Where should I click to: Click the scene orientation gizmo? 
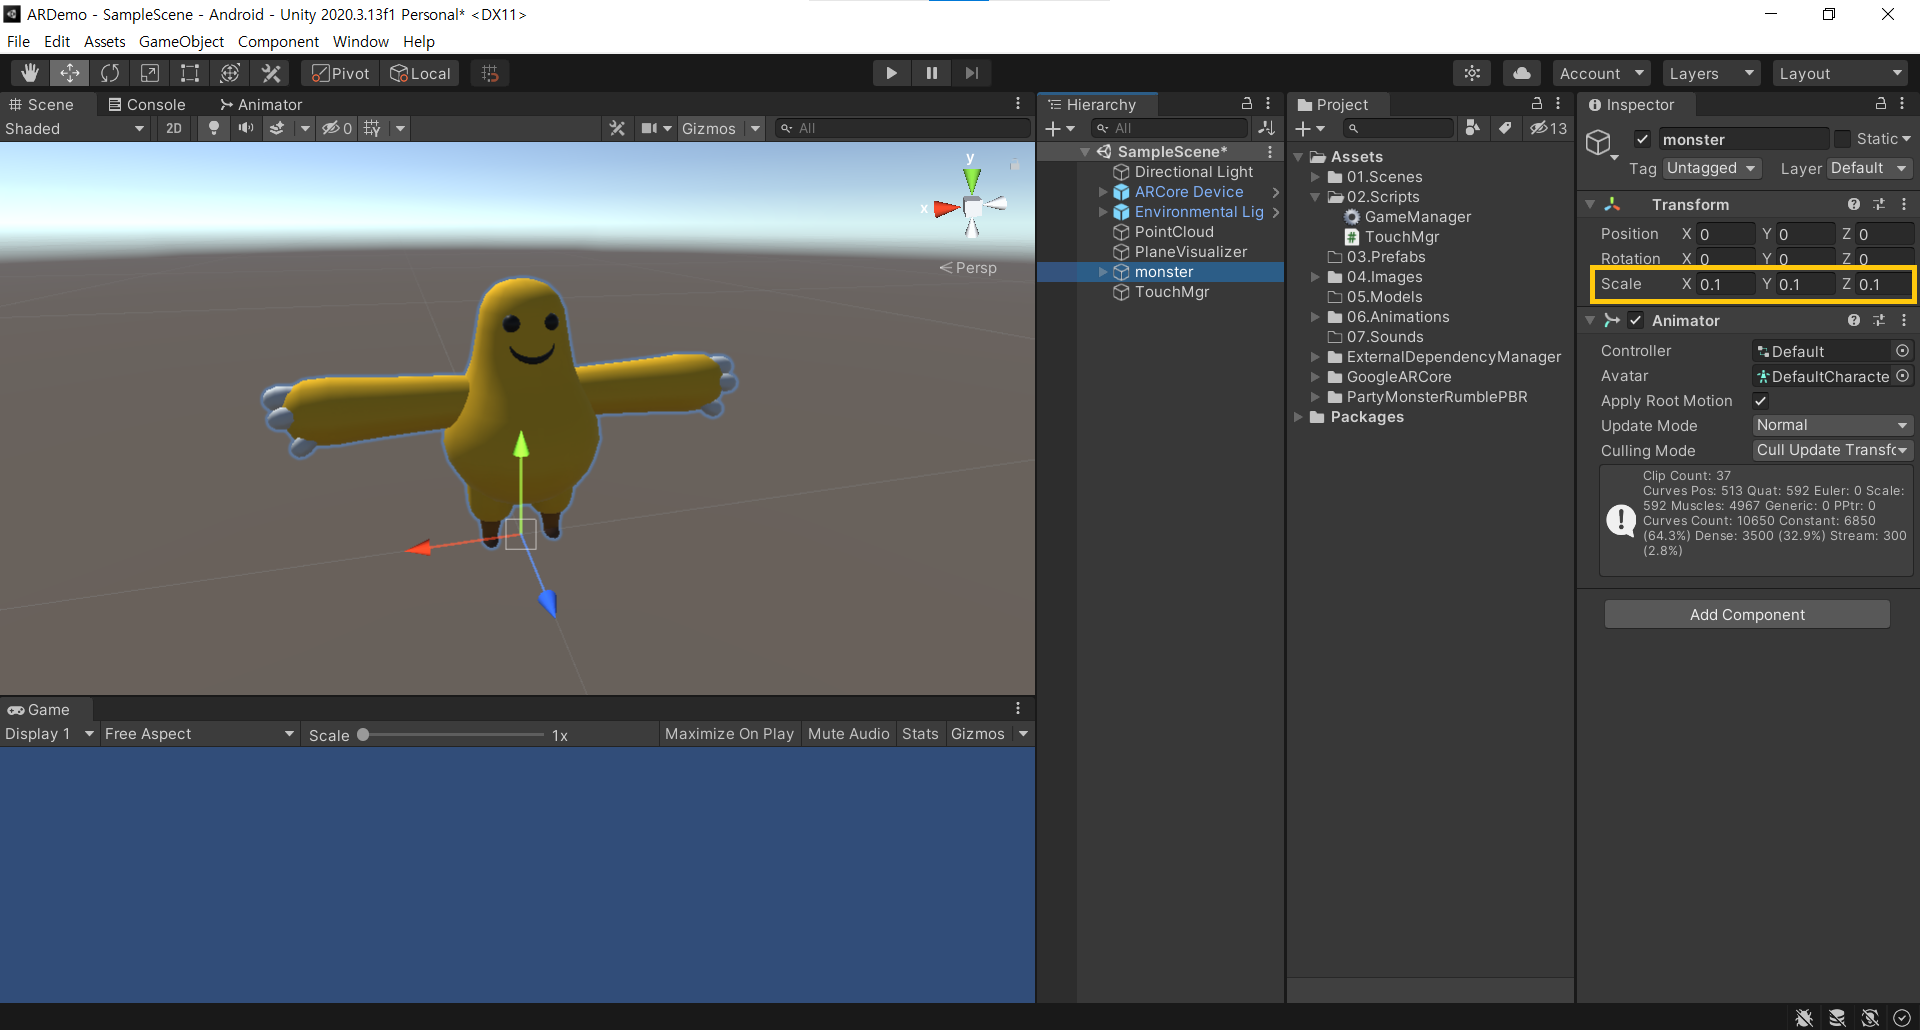pos(972,206)
